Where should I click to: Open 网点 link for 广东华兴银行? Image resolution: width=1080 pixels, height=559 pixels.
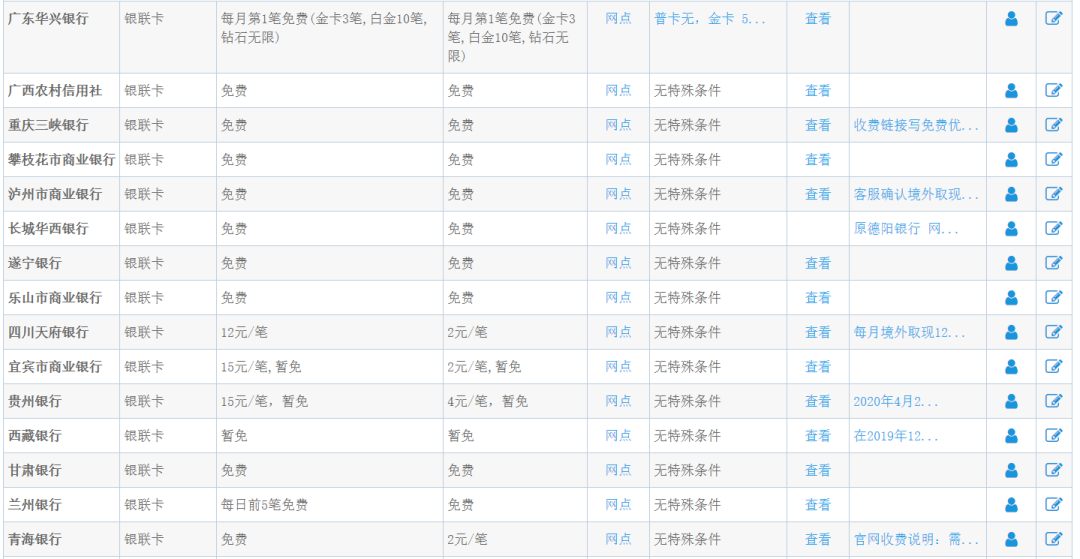tap(618, 19)
